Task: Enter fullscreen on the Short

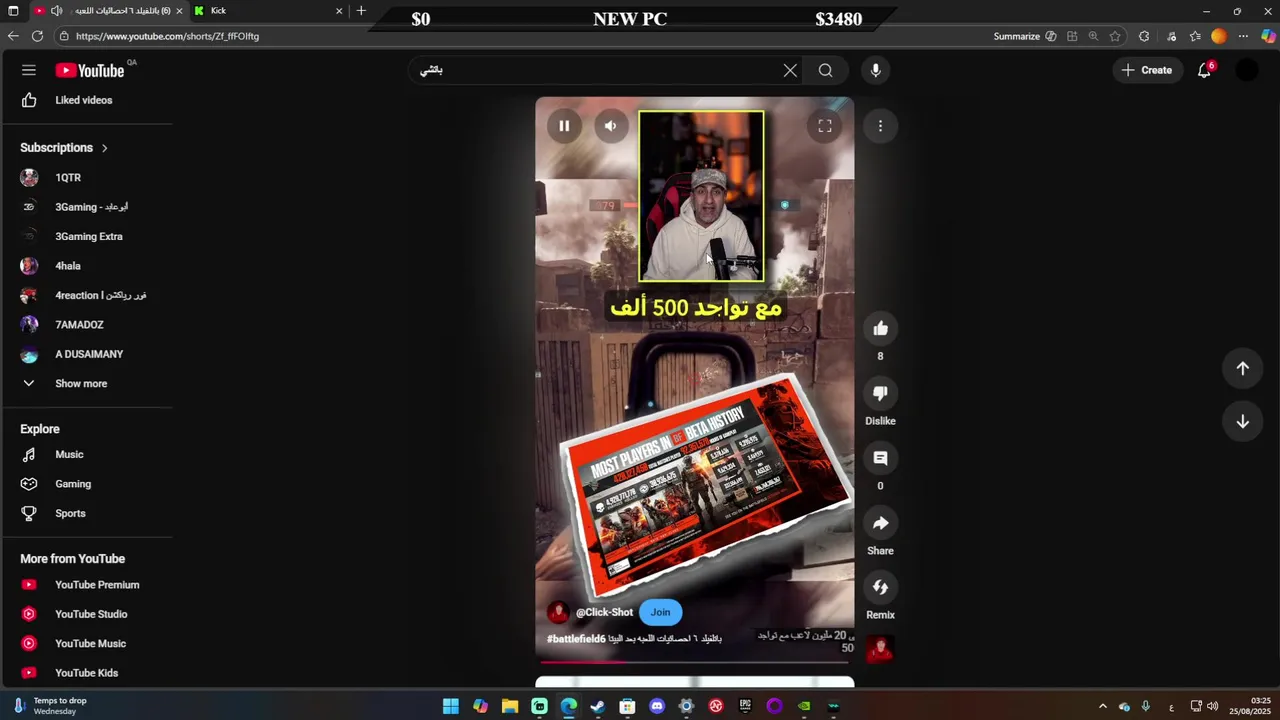Action: (x=825, y=126)
